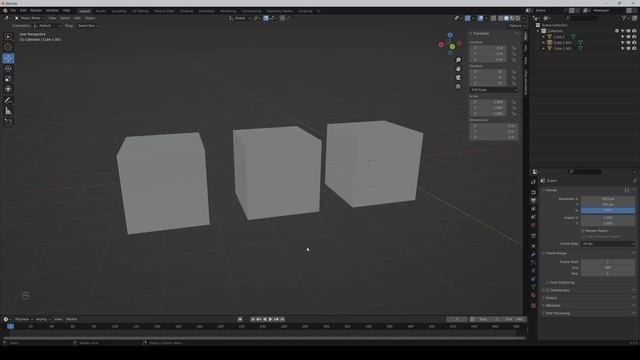The width and height of the screenshot is (640, 360).
Task: Activate the Transform tool
Action: coord(8,89)
